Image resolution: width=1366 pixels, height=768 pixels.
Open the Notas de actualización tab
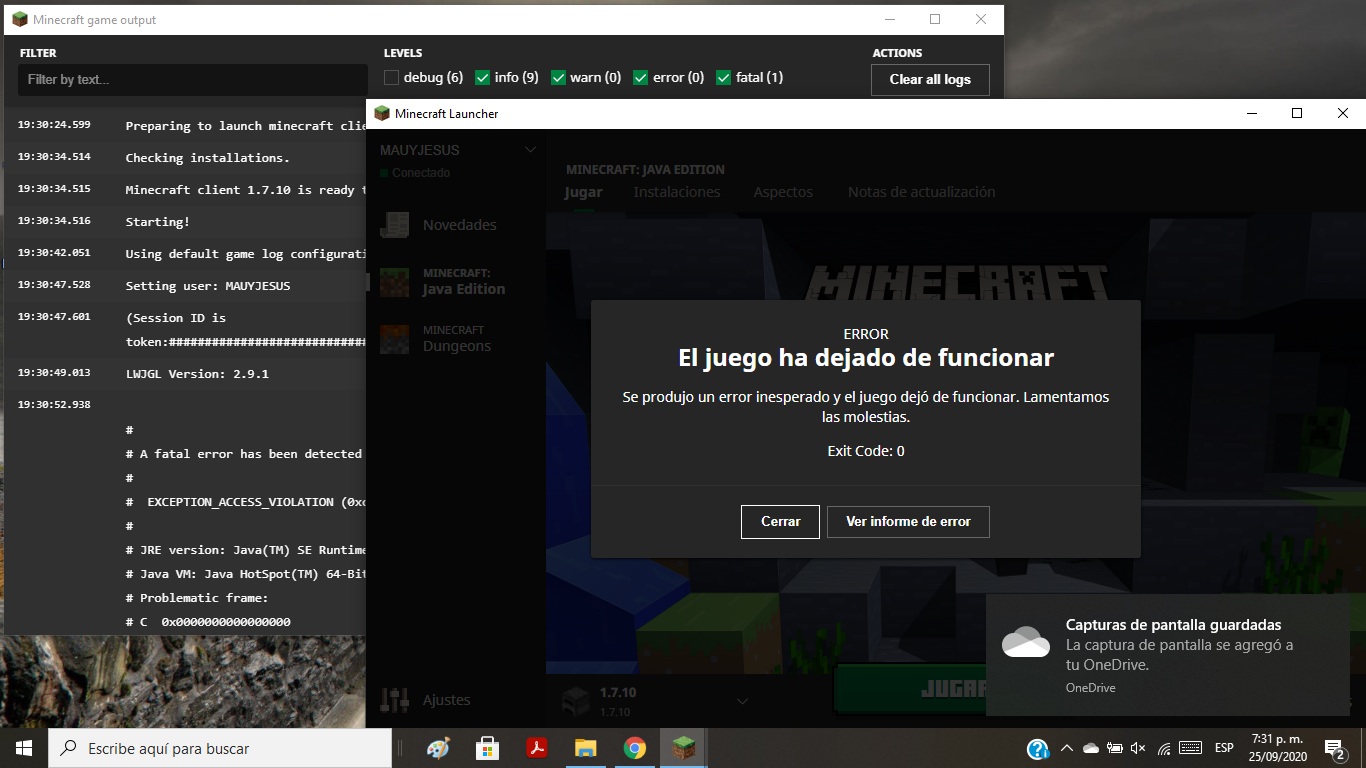point(922,192)
